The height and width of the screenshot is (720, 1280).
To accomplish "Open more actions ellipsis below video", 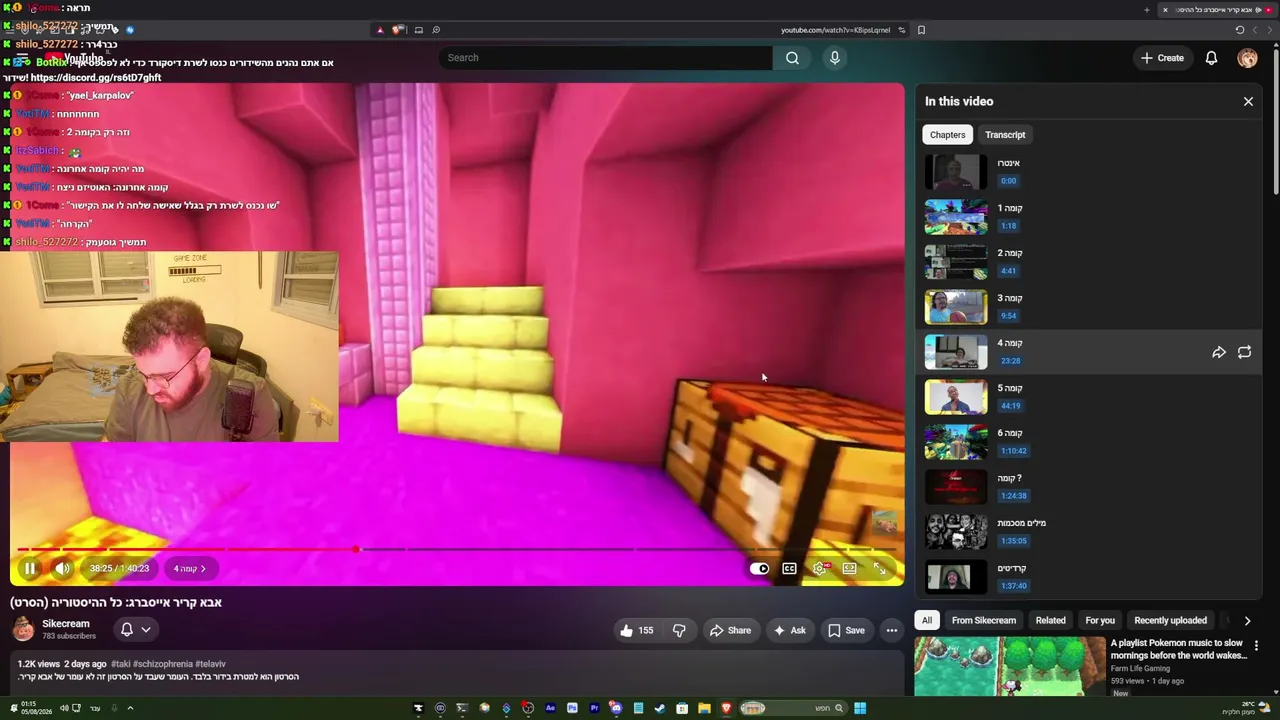I will click(x=892, y=630).
